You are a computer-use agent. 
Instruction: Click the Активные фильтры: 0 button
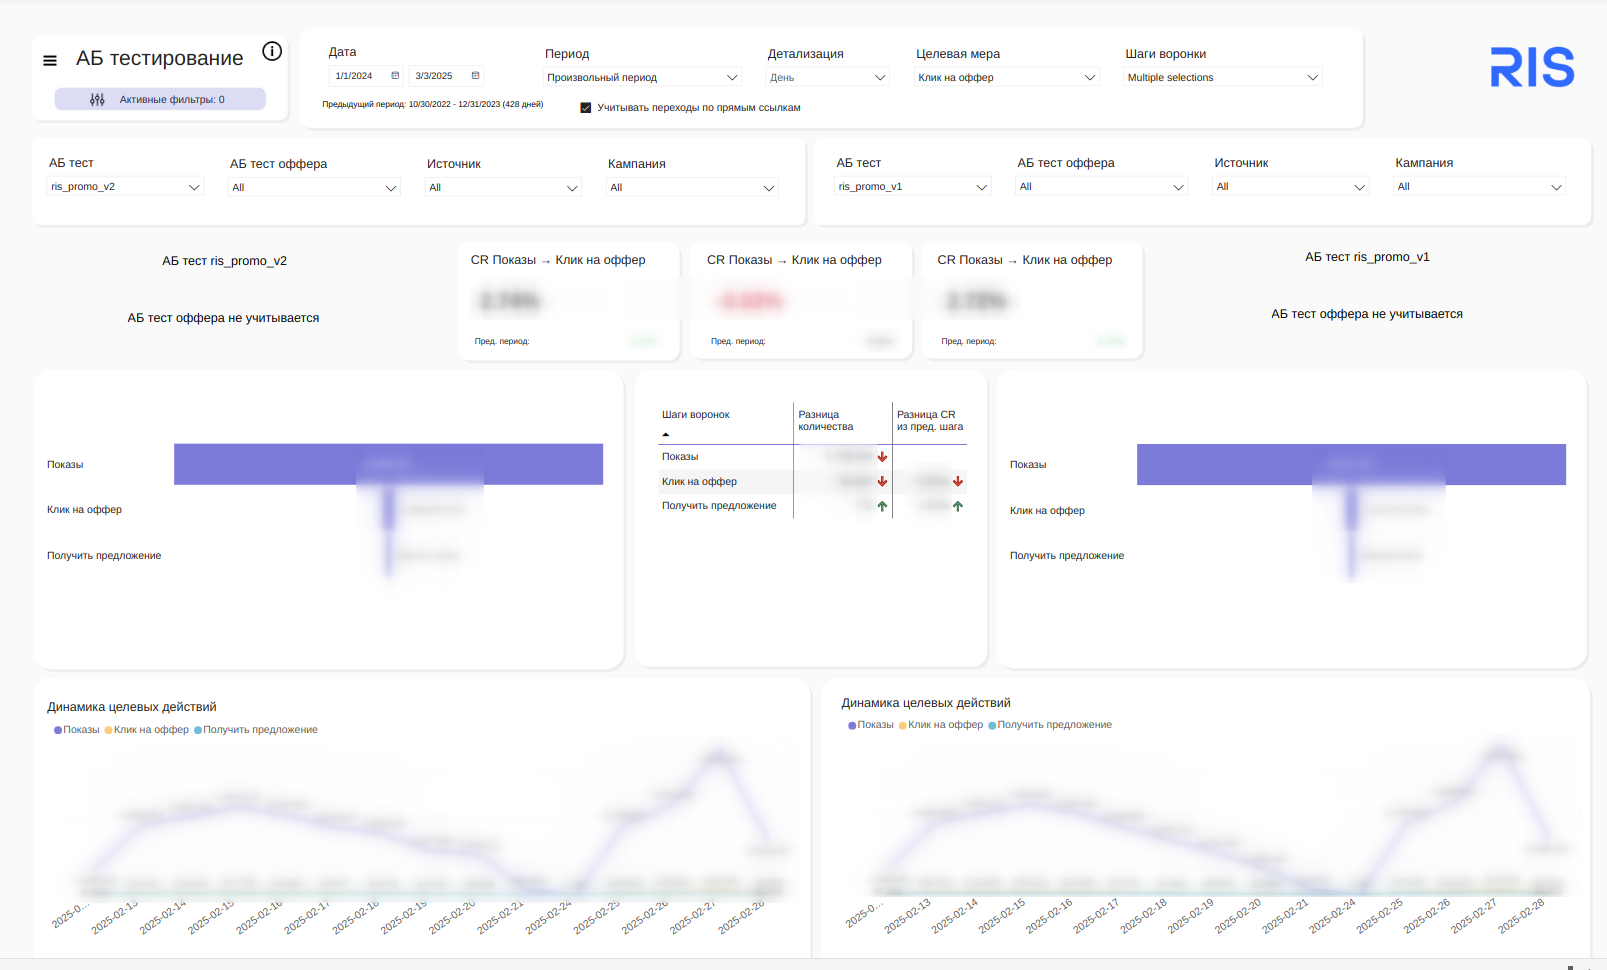tap(160, 99)
